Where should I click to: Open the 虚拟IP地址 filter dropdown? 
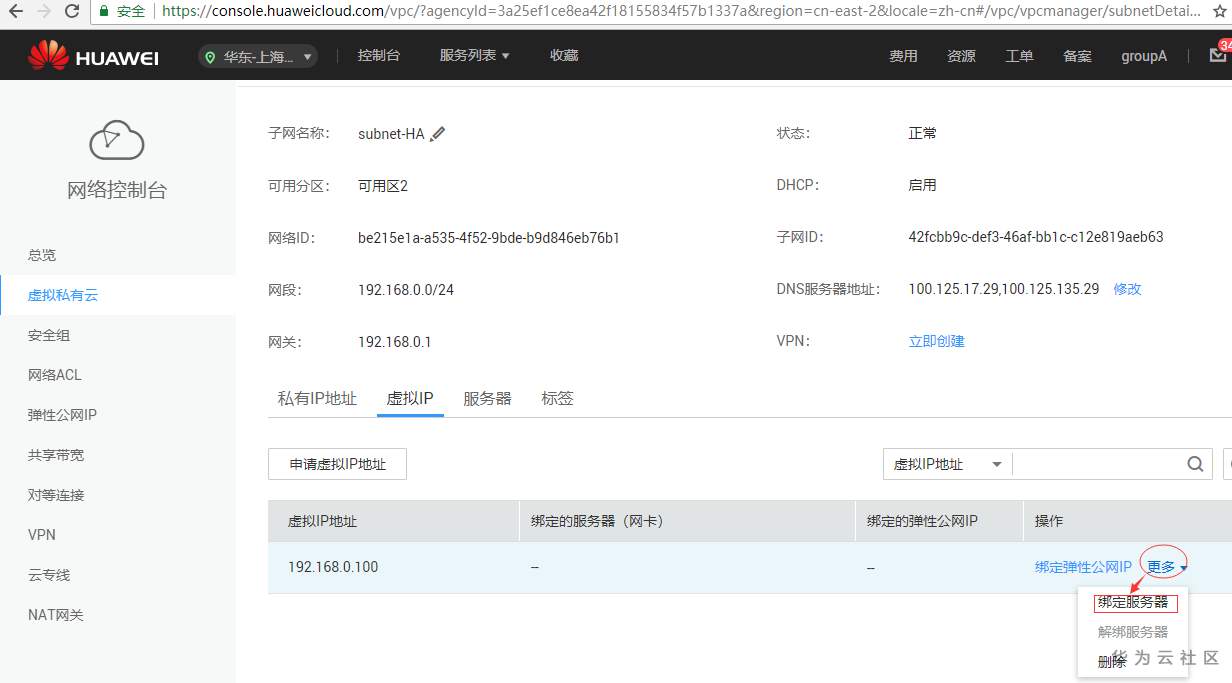click(948, 464)
